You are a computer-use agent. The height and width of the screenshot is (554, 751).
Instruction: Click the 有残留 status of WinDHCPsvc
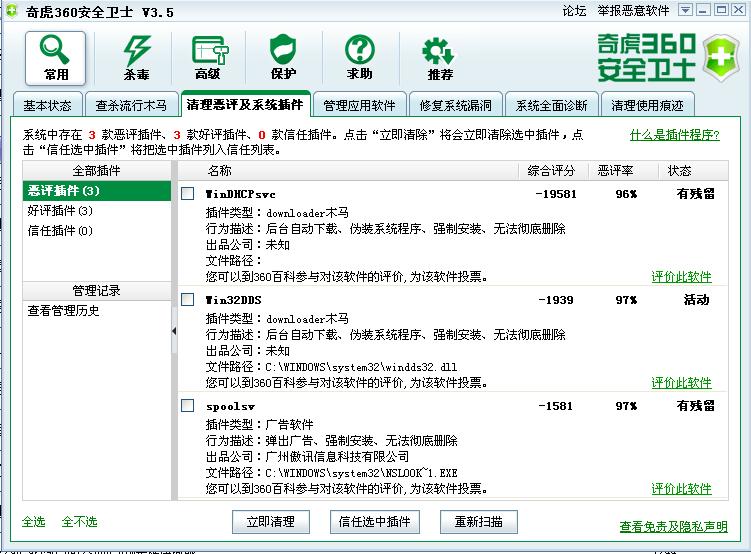pyautogui.click(x=696, y=193)
